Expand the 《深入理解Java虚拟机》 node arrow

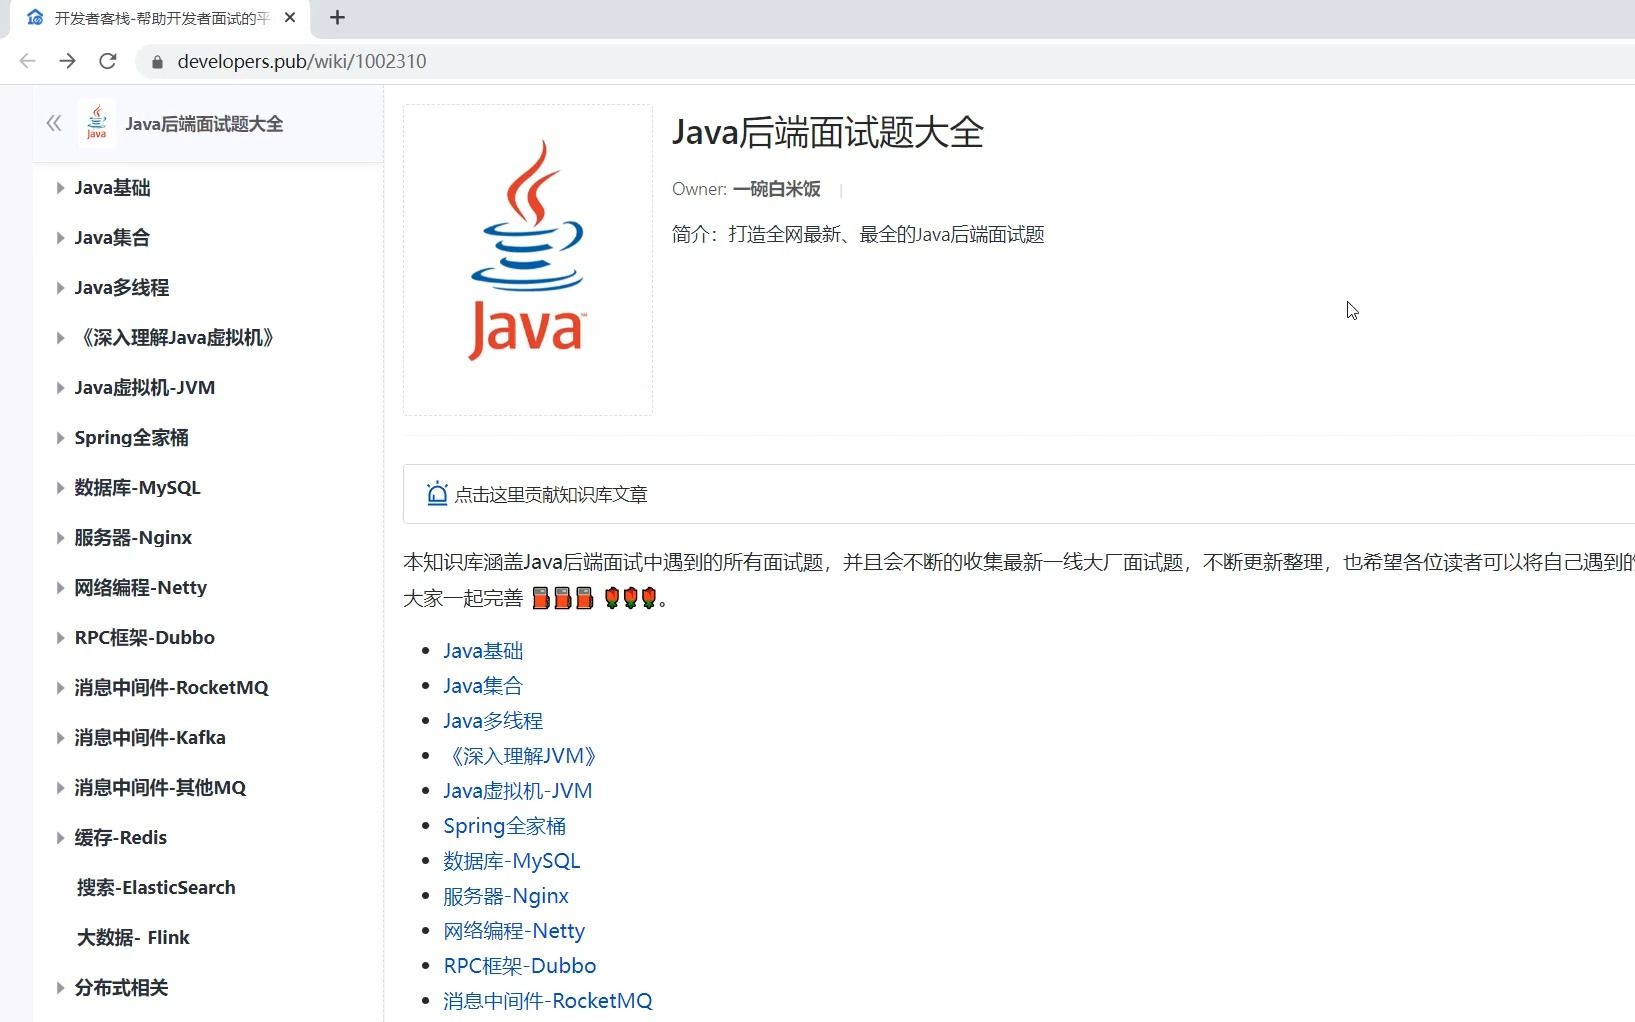60,338
